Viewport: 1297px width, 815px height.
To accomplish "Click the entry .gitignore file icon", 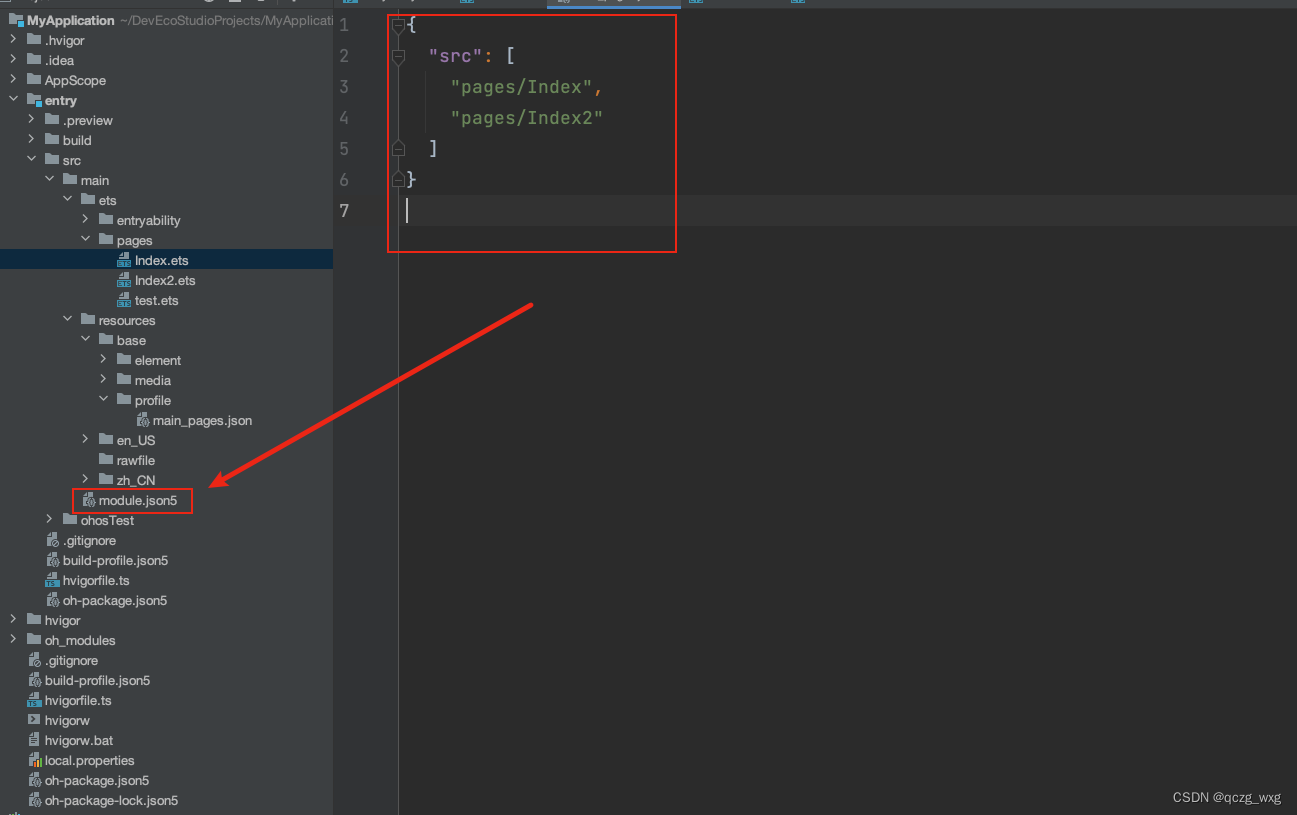I will [x=52, y=540].
